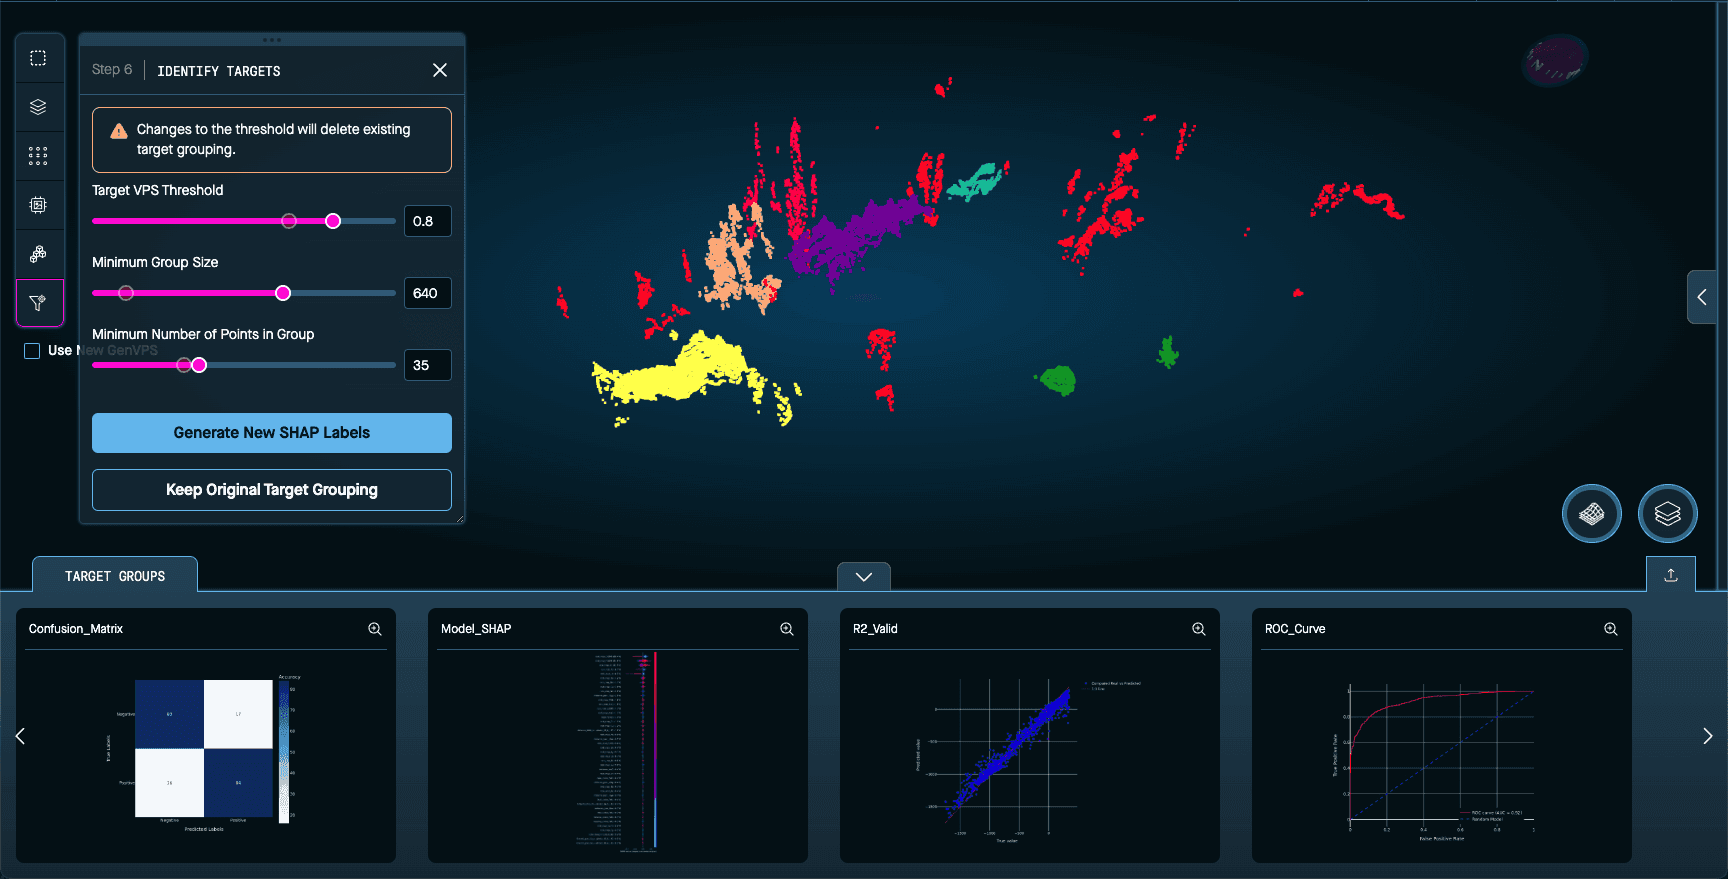Click the cluster molecule icon in the sidebar
This screenshot has height=879, width=1728.
(x=38, y=254)
